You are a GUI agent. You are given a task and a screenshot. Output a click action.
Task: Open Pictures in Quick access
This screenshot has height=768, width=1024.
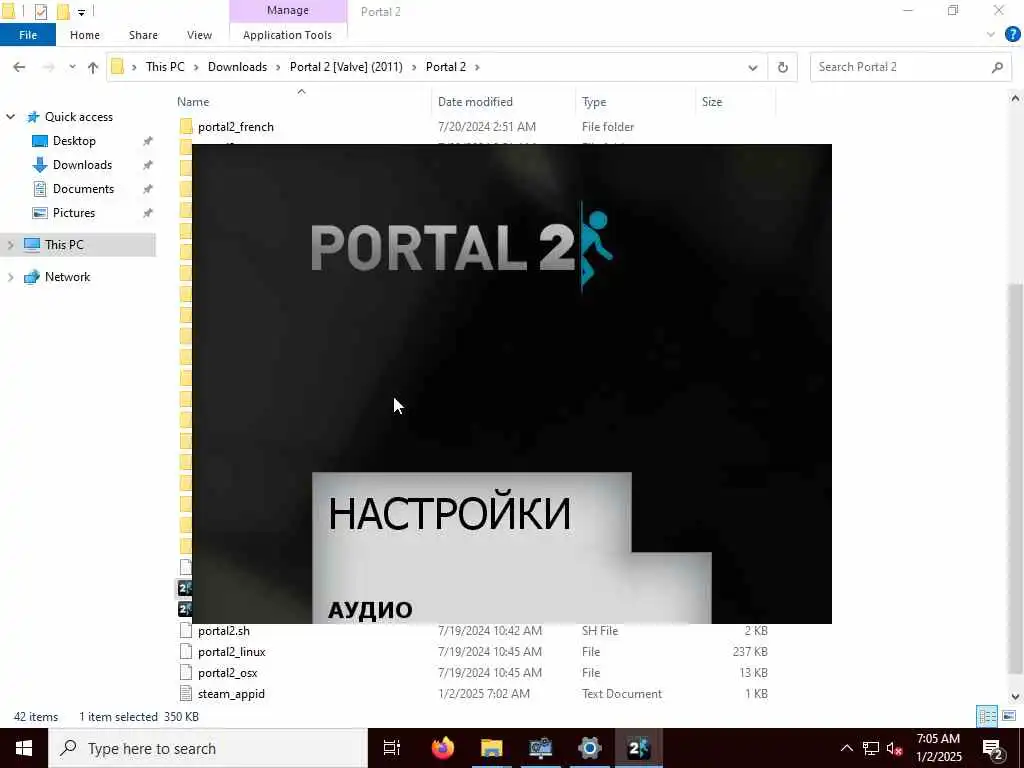pyautogui.click(x=74, y=213)
